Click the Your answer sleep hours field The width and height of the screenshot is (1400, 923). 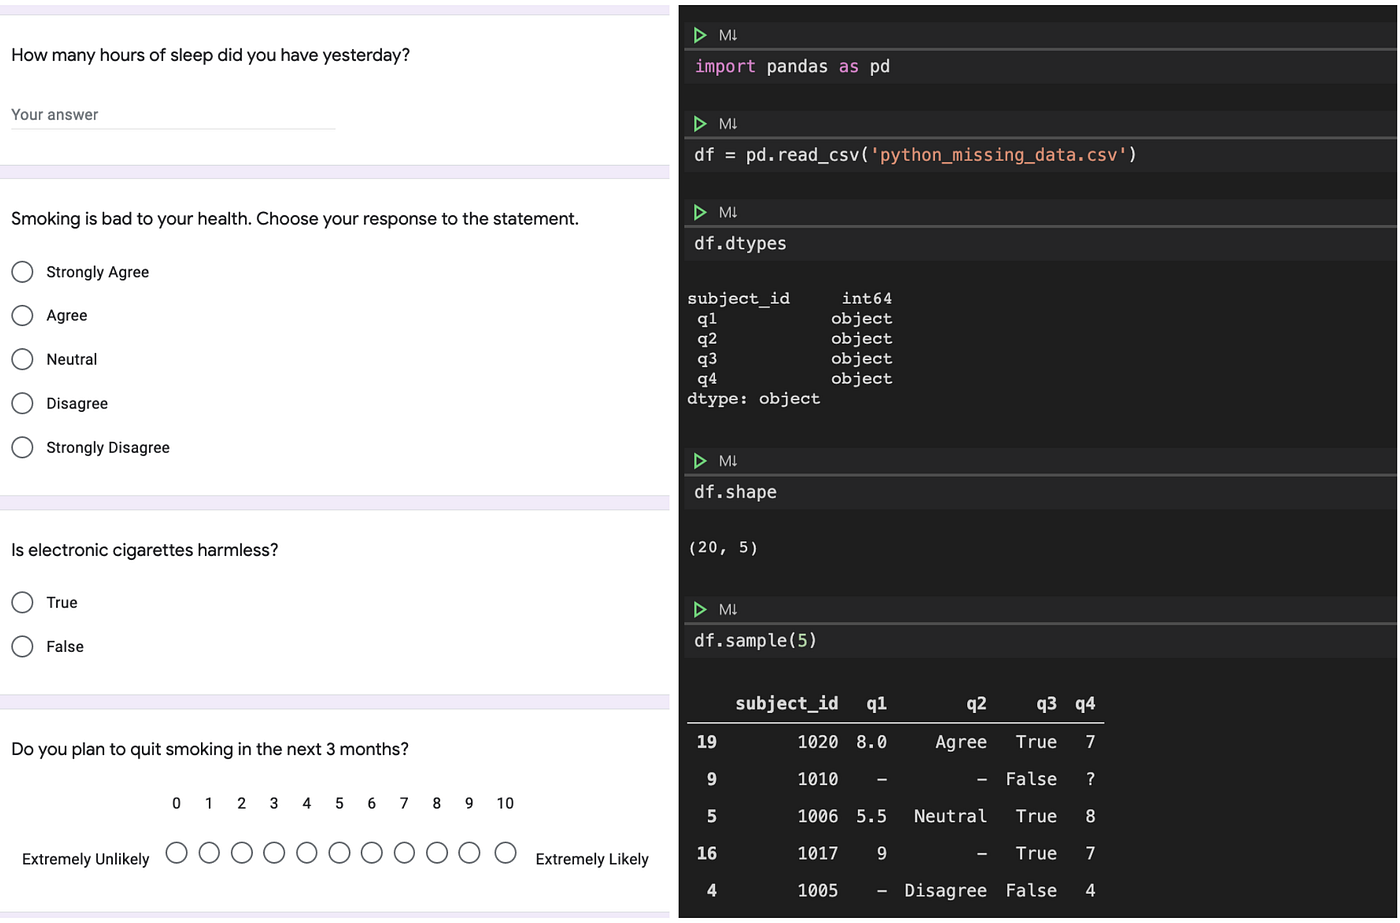point(170,114)
